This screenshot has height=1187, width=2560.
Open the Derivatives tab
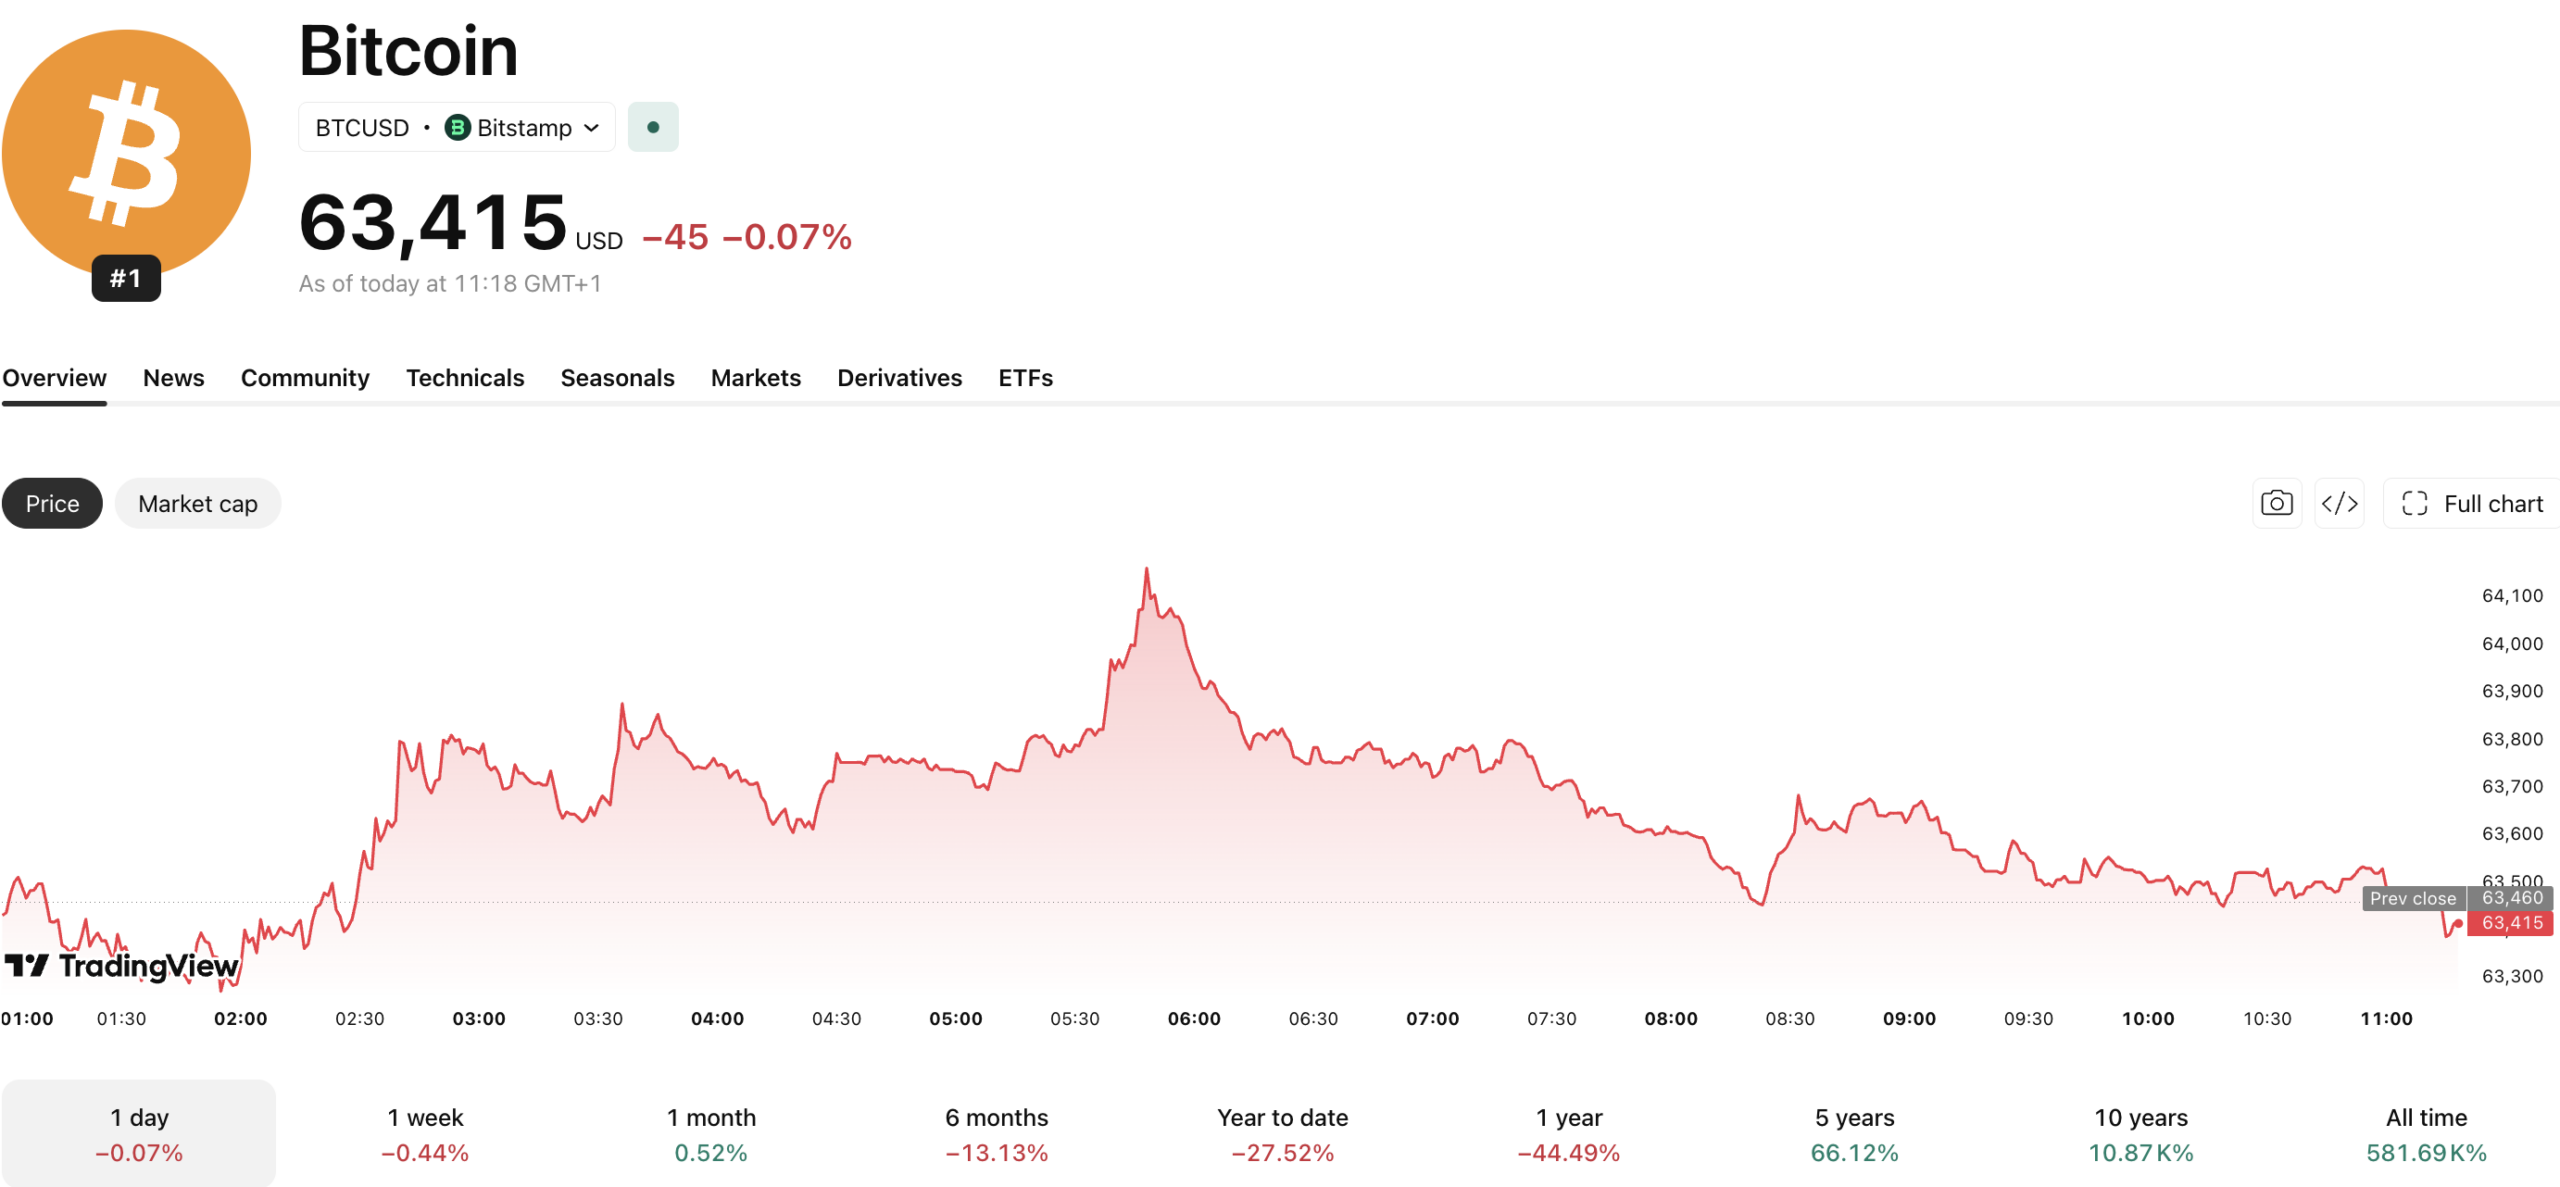coord(900,378)
